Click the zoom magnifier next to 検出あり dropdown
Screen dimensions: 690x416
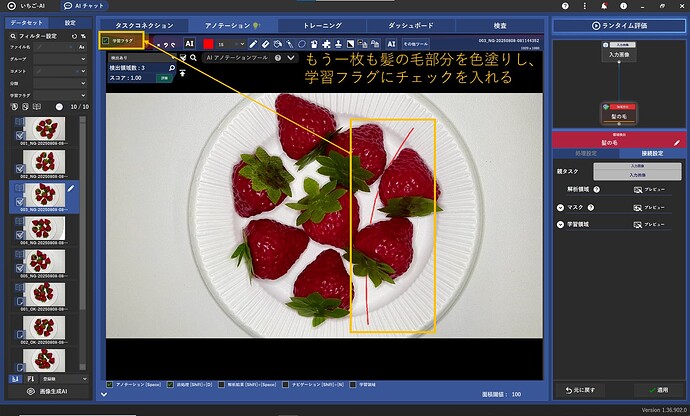(193, 58)
